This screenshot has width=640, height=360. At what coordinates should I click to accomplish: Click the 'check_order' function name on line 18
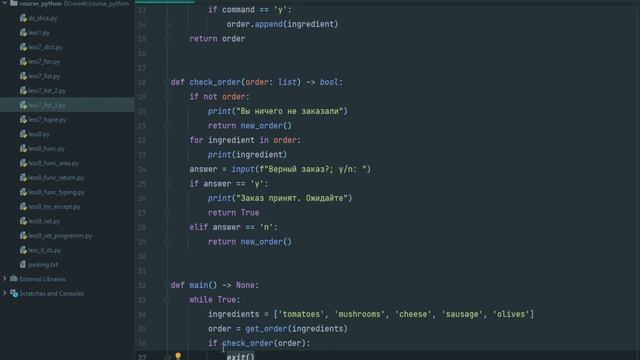(215, 82)
